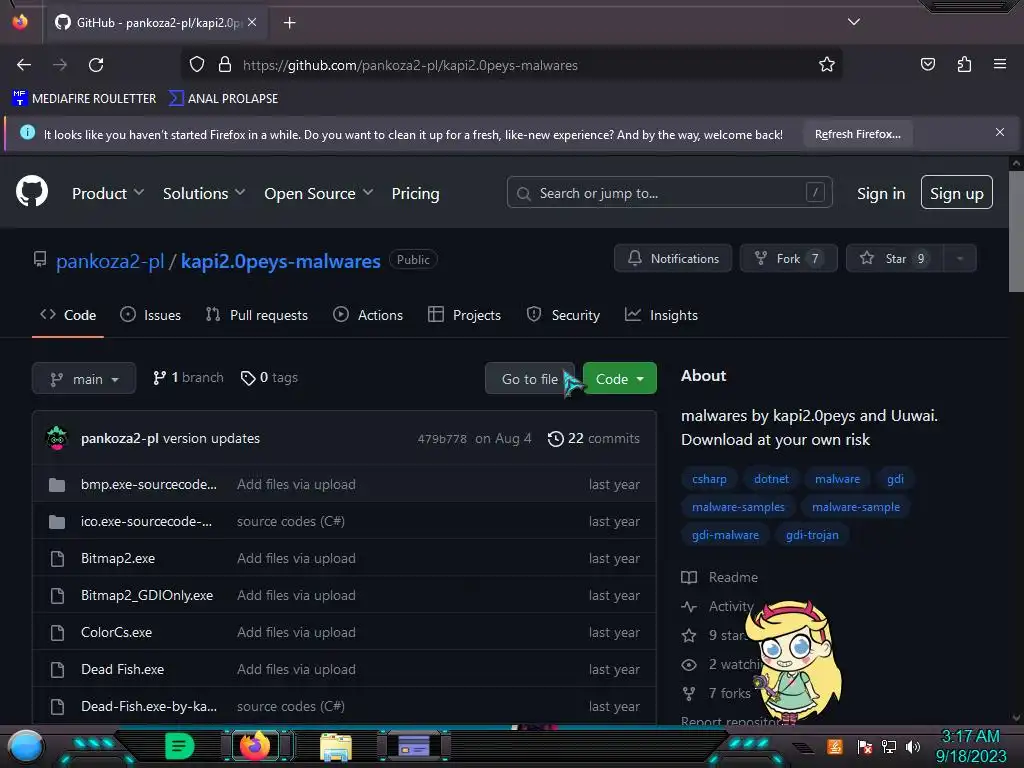Open the extensions puzzle icon
The width and height of the screenshot is (1024, 768).
964,64
